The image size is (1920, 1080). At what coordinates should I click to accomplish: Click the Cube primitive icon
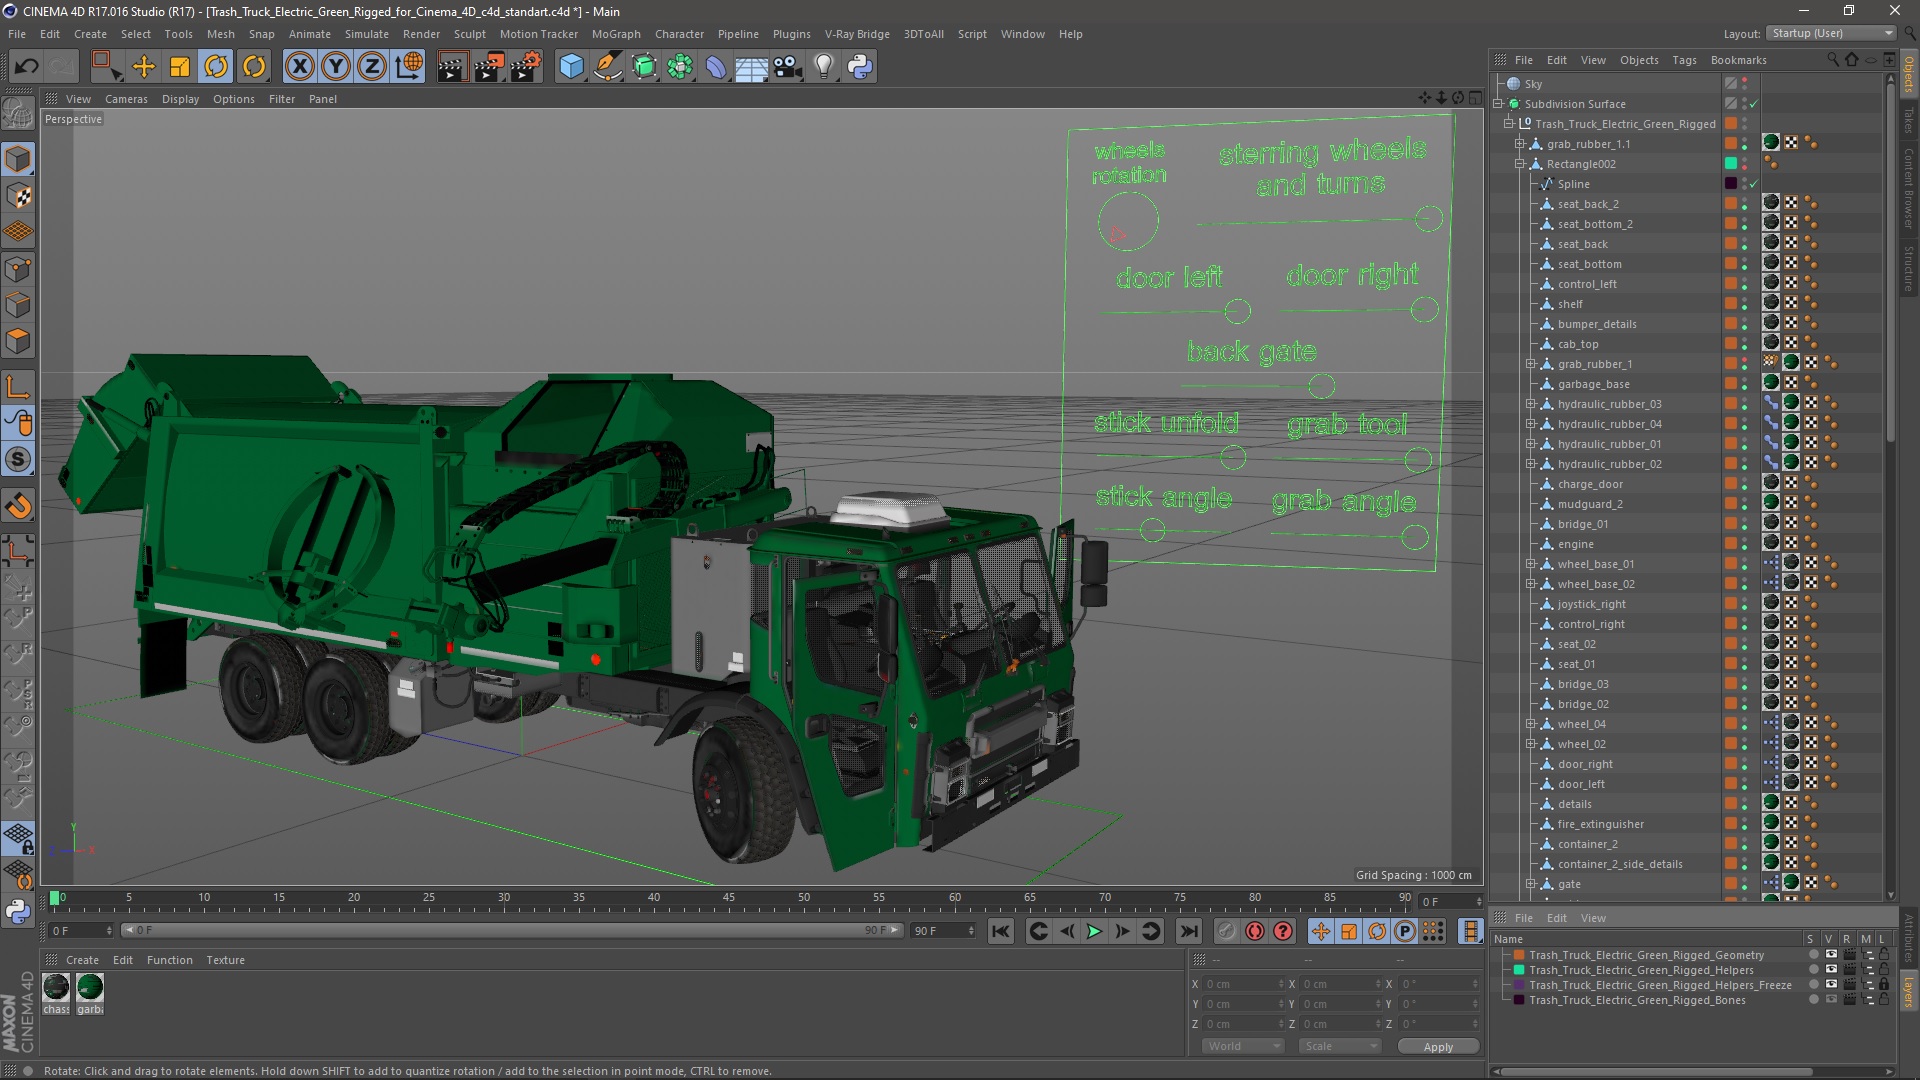571,67
